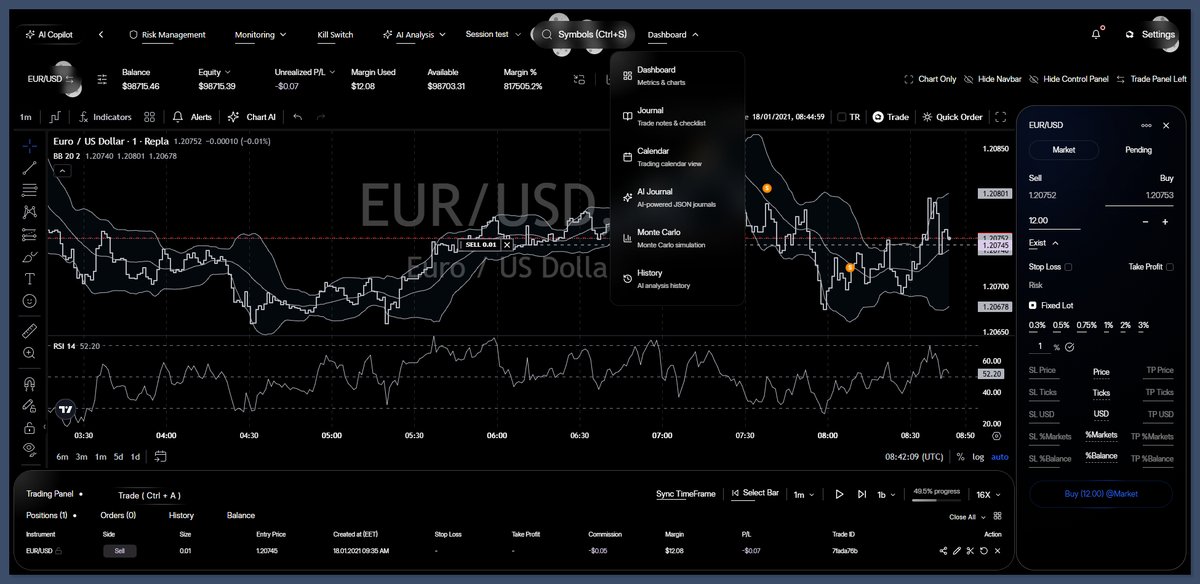Select the long position projection tool

(30, 234)
